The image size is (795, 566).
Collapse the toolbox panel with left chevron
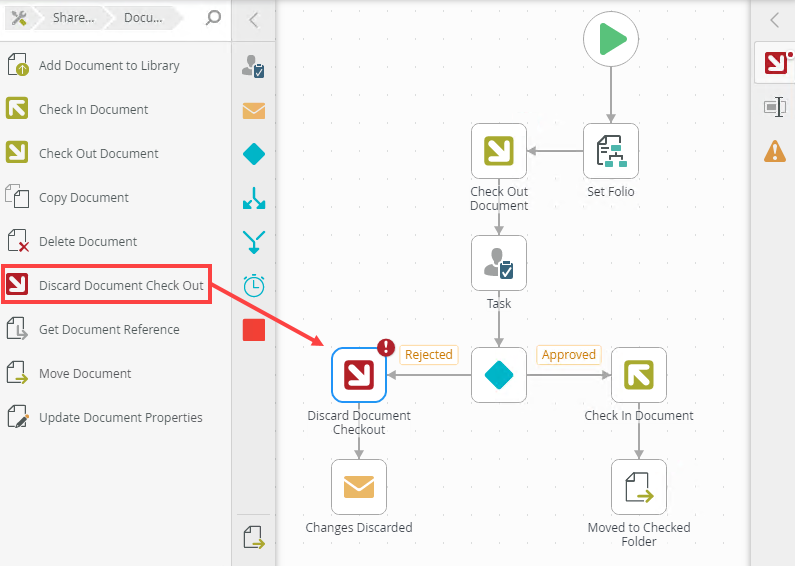click(x=254, y=20)
